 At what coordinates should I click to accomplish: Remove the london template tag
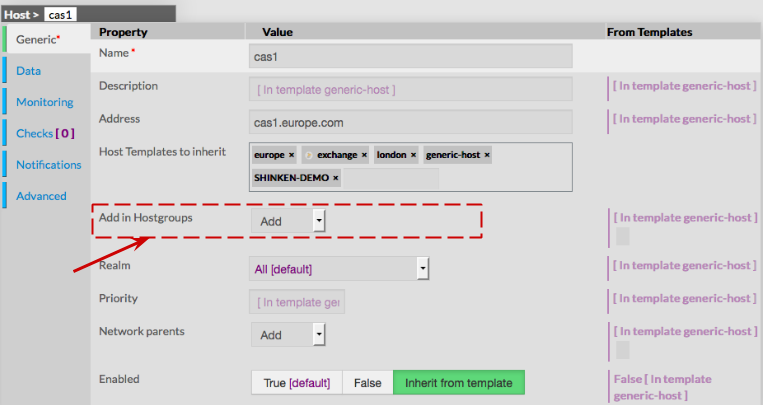pyautogui.click(x=413, y=156)
